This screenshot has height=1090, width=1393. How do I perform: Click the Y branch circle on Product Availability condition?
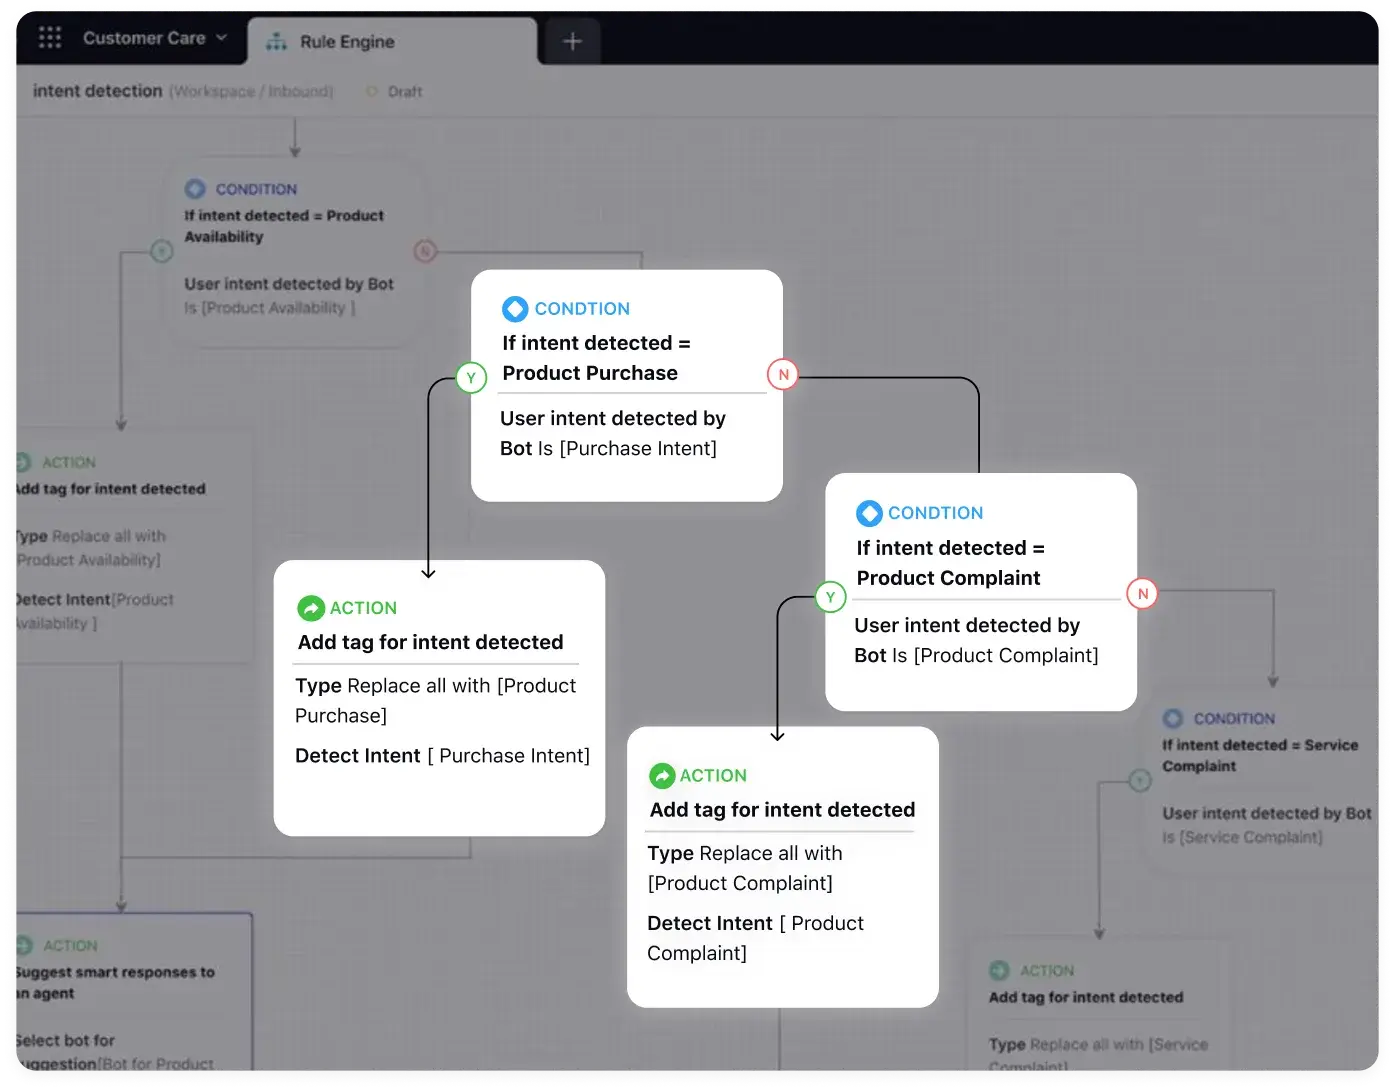(x=161, y=251)
